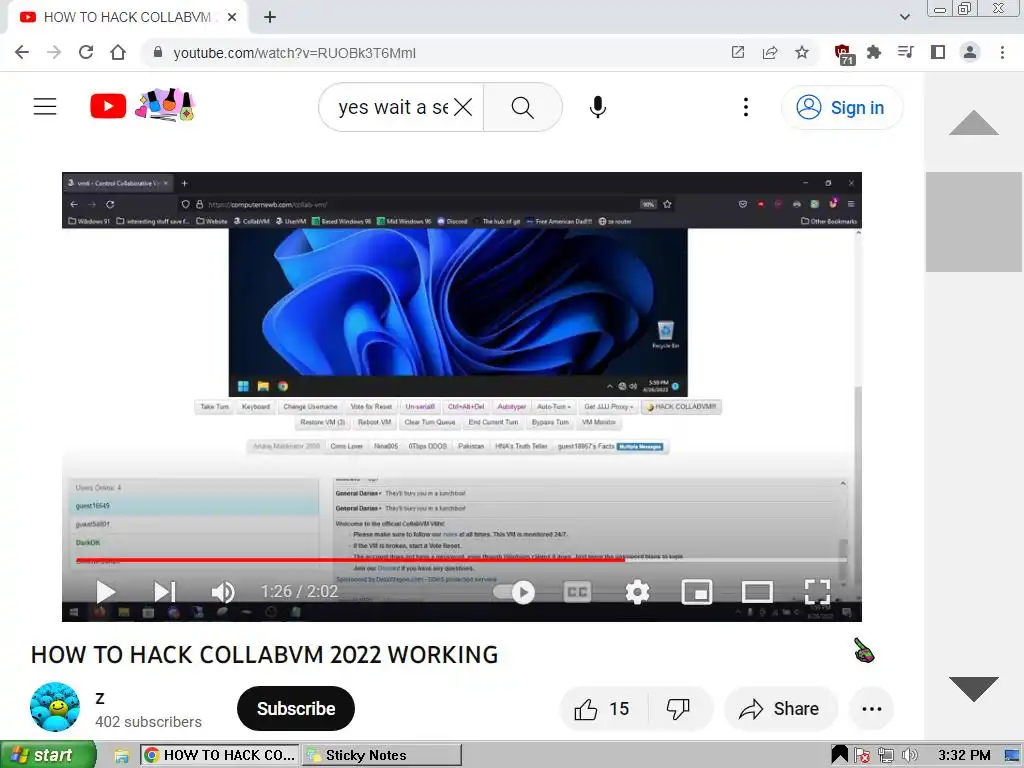
Task: Search with your voice microphone
Action: tap(598, 107)
